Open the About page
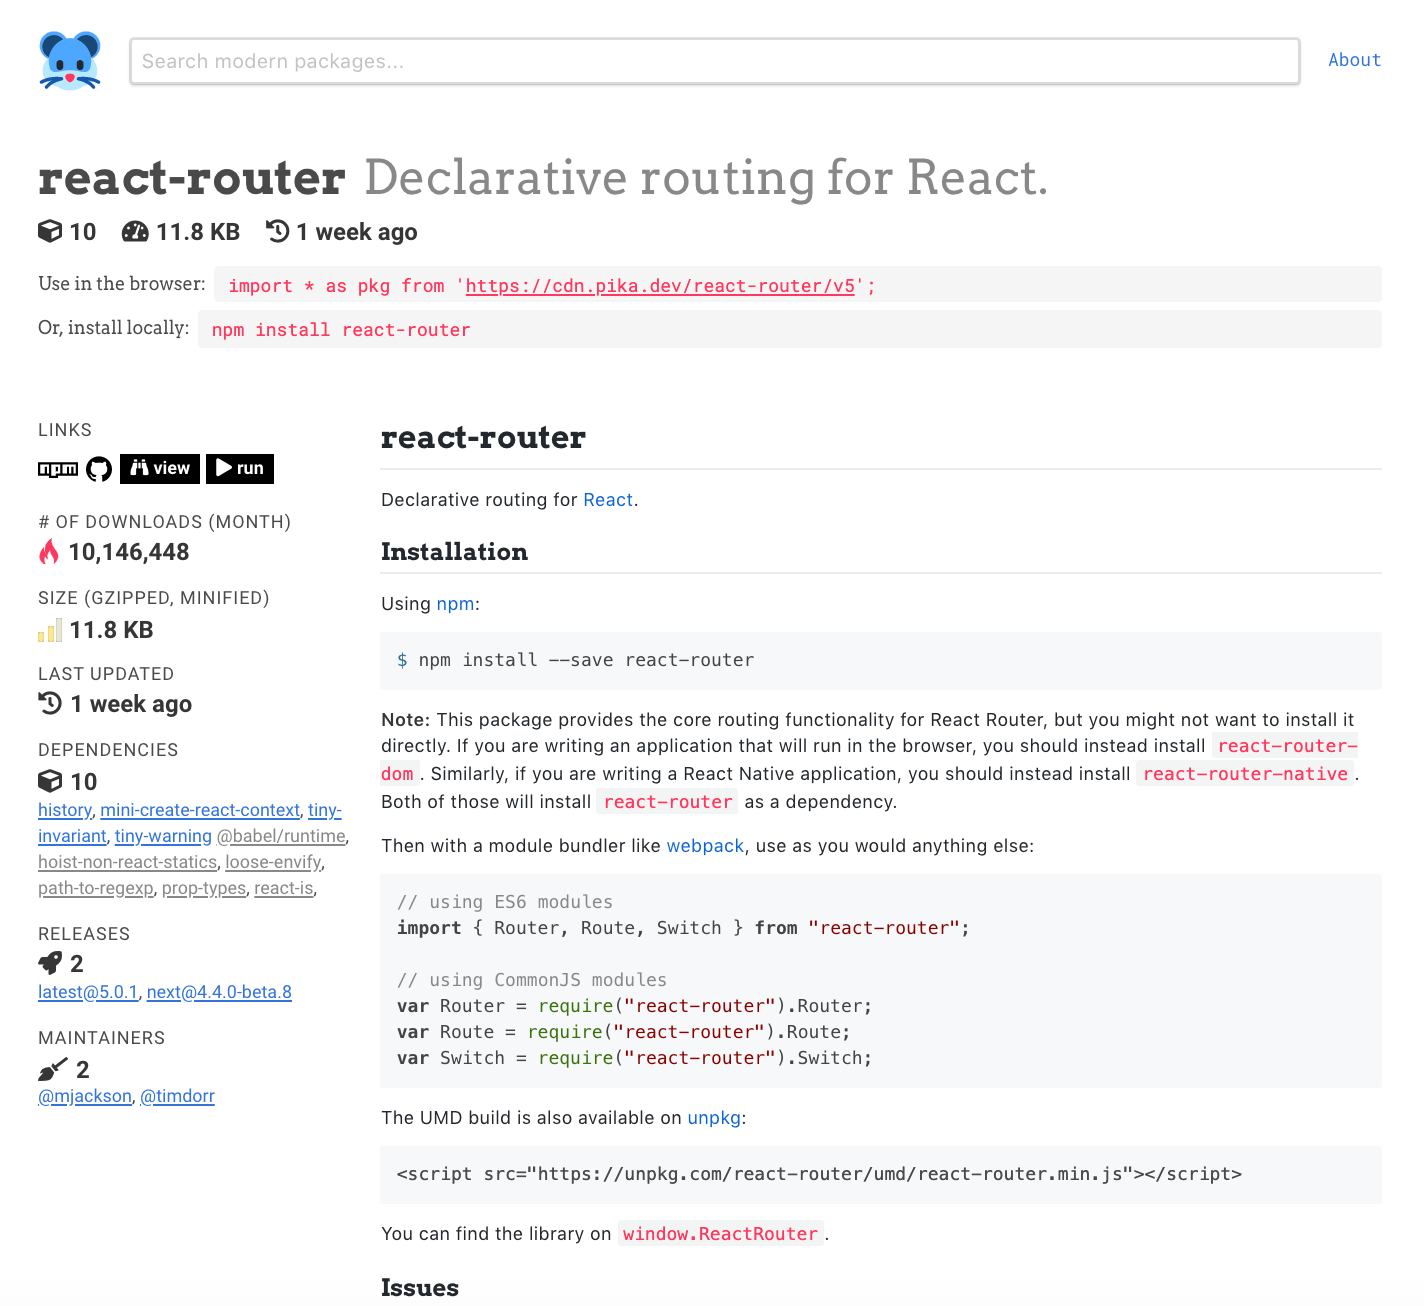 (1354, 60)
